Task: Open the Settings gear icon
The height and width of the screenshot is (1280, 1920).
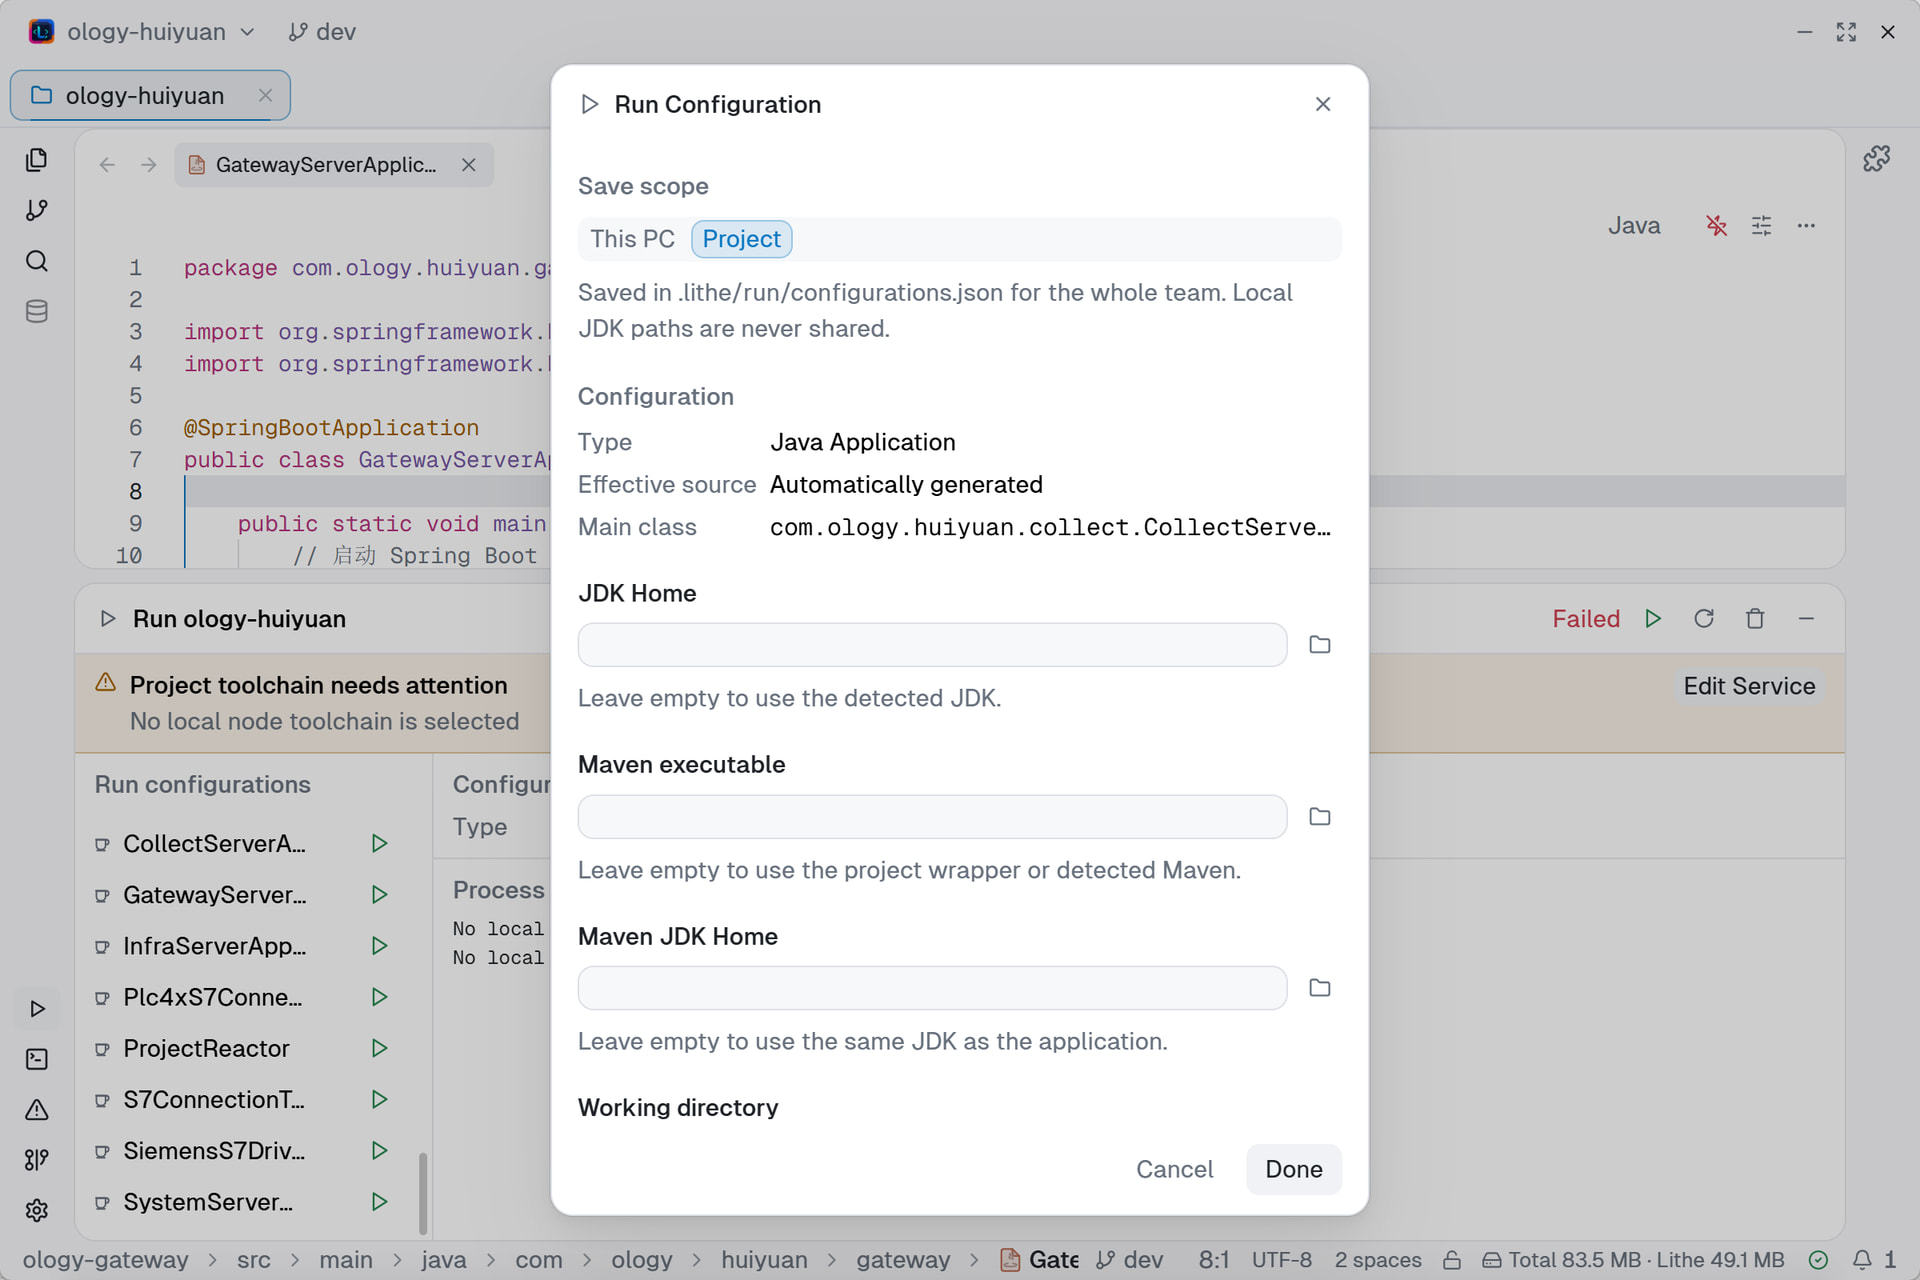Action: [37, 1210]
